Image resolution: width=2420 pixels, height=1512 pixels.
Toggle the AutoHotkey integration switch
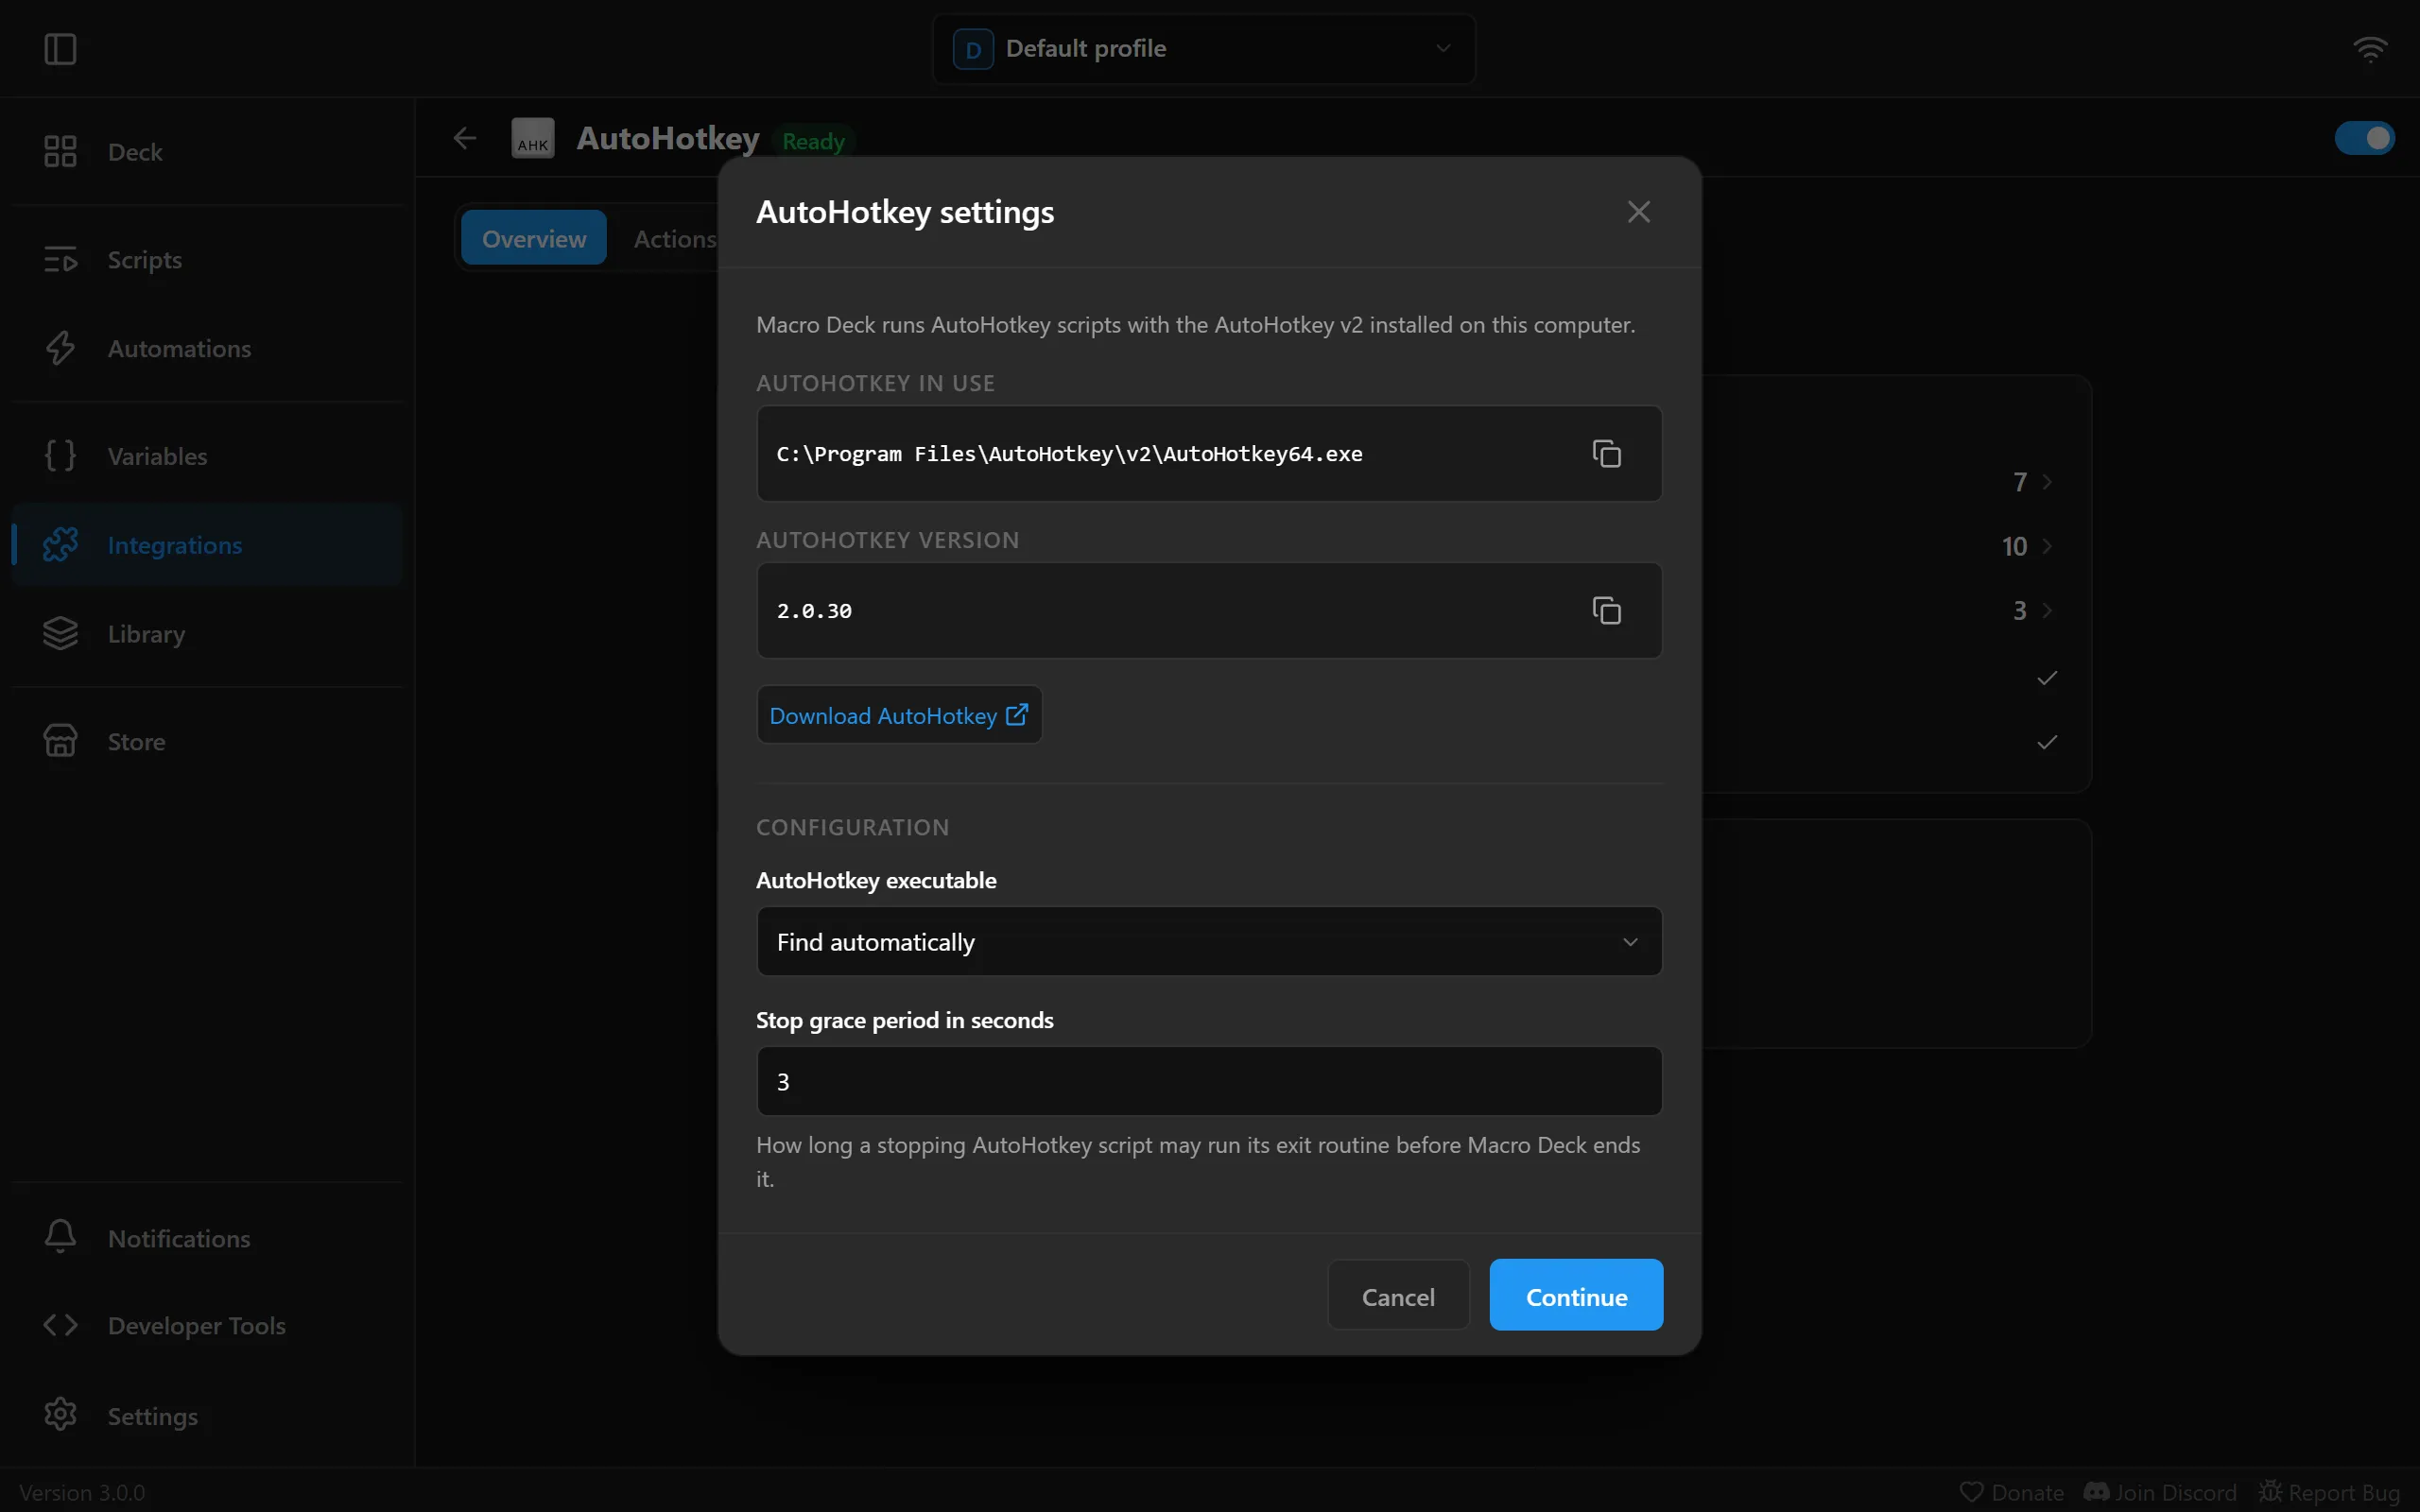(2364, 138)
